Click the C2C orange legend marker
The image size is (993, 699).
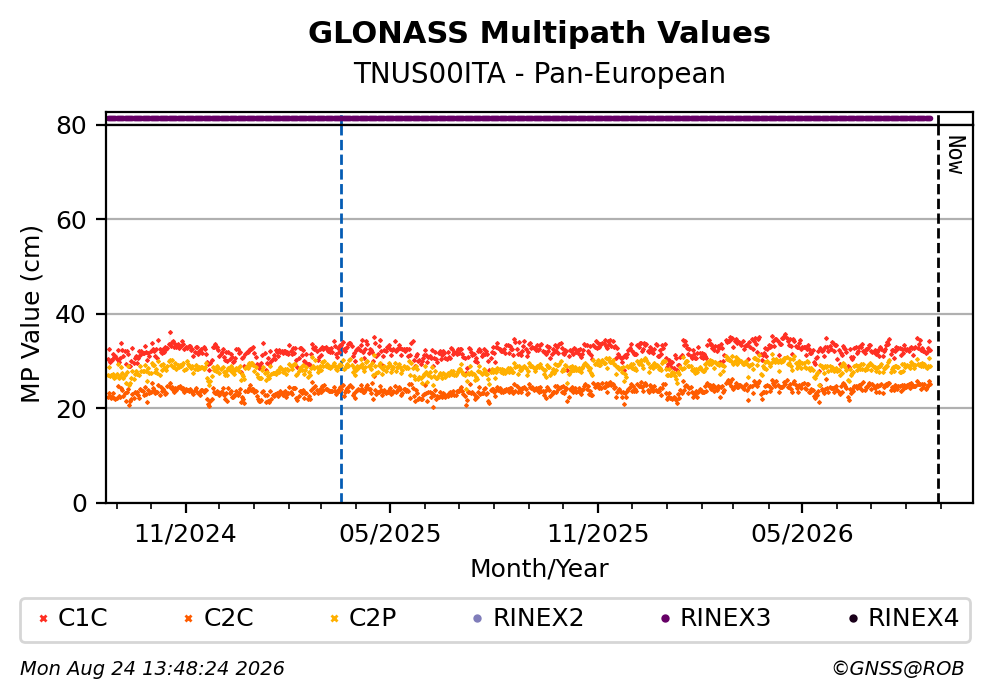tap(188, 619)
